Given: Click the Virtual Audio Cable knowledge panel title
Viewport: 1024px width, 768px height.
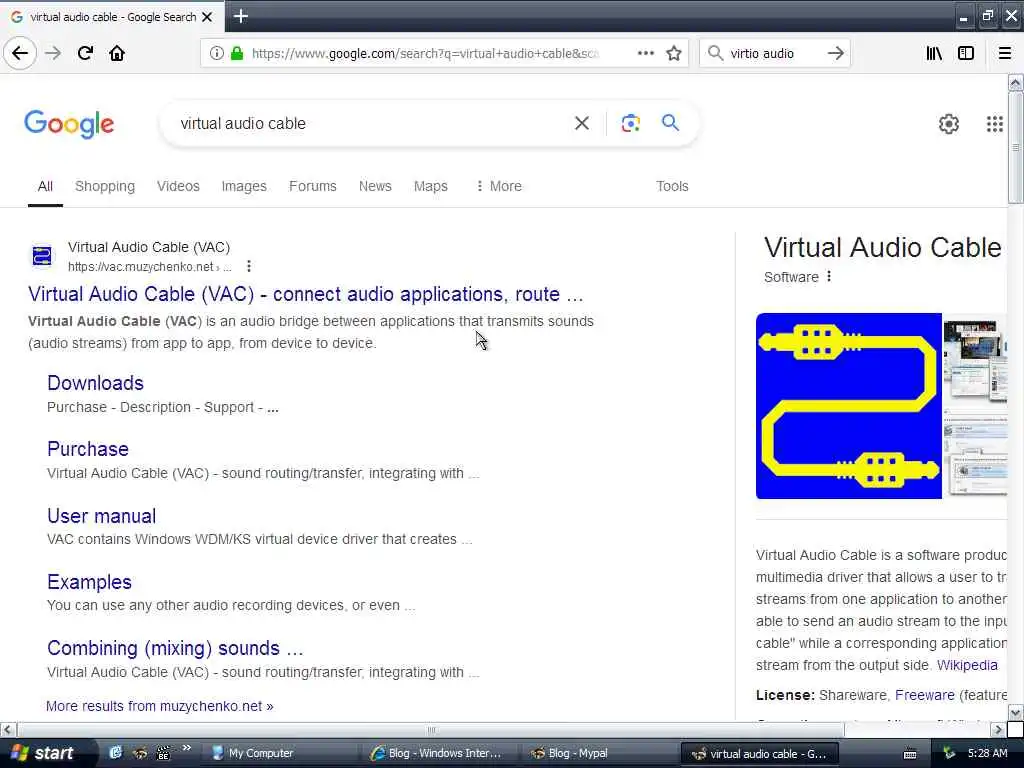Looking at the screenshot, I should coord(882,248).
